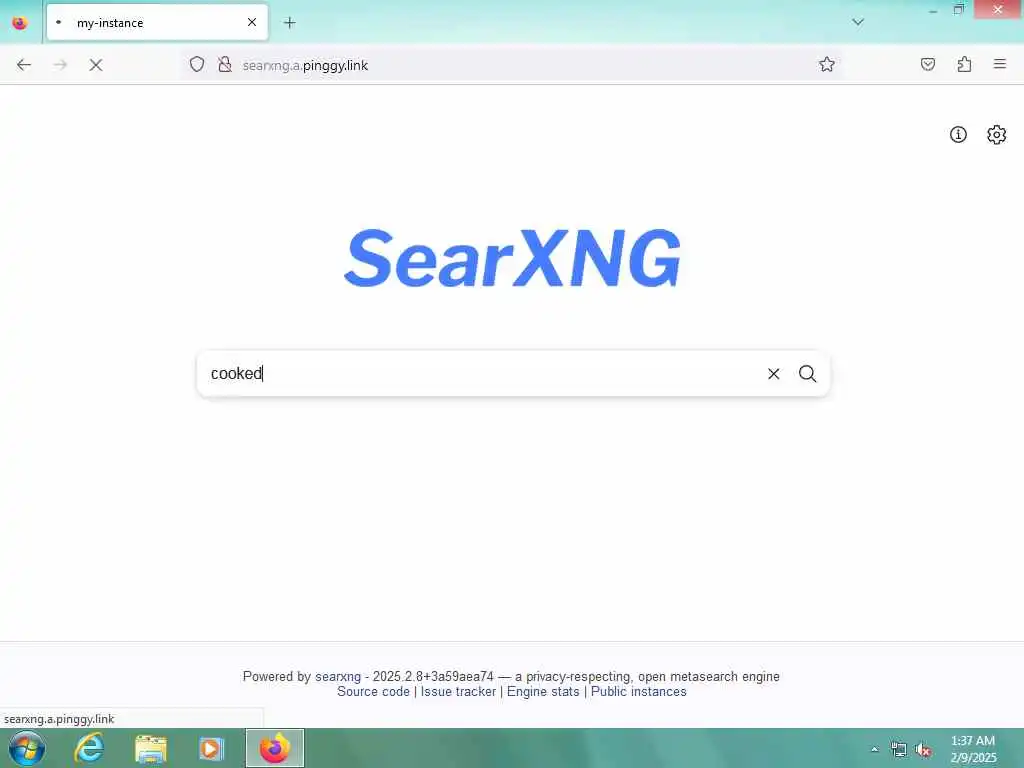The height and width of the screenshot is (768, 1024).
Task: Select the my-instance tab
Action: 157,23
